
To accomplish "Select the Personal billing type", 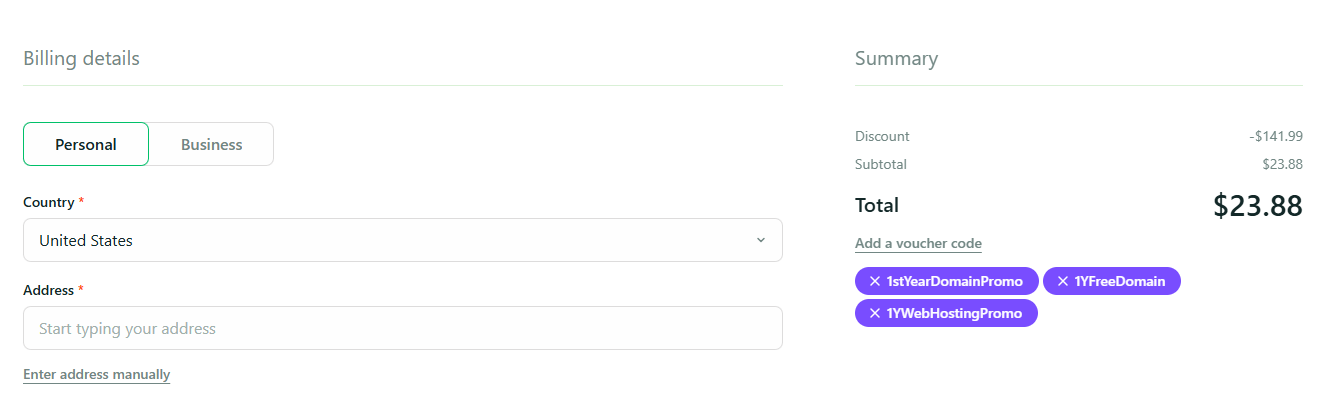I will pyautogui.click(x=86, y=144).
